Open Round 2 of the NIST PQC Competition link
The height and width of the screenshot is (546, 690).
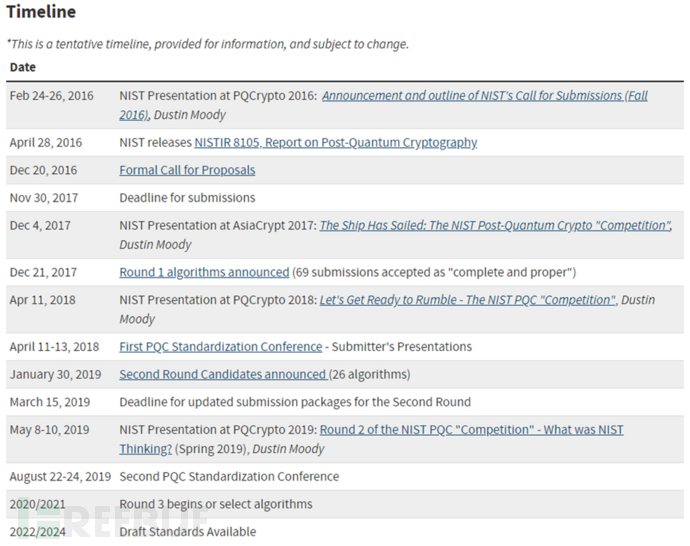471,429
